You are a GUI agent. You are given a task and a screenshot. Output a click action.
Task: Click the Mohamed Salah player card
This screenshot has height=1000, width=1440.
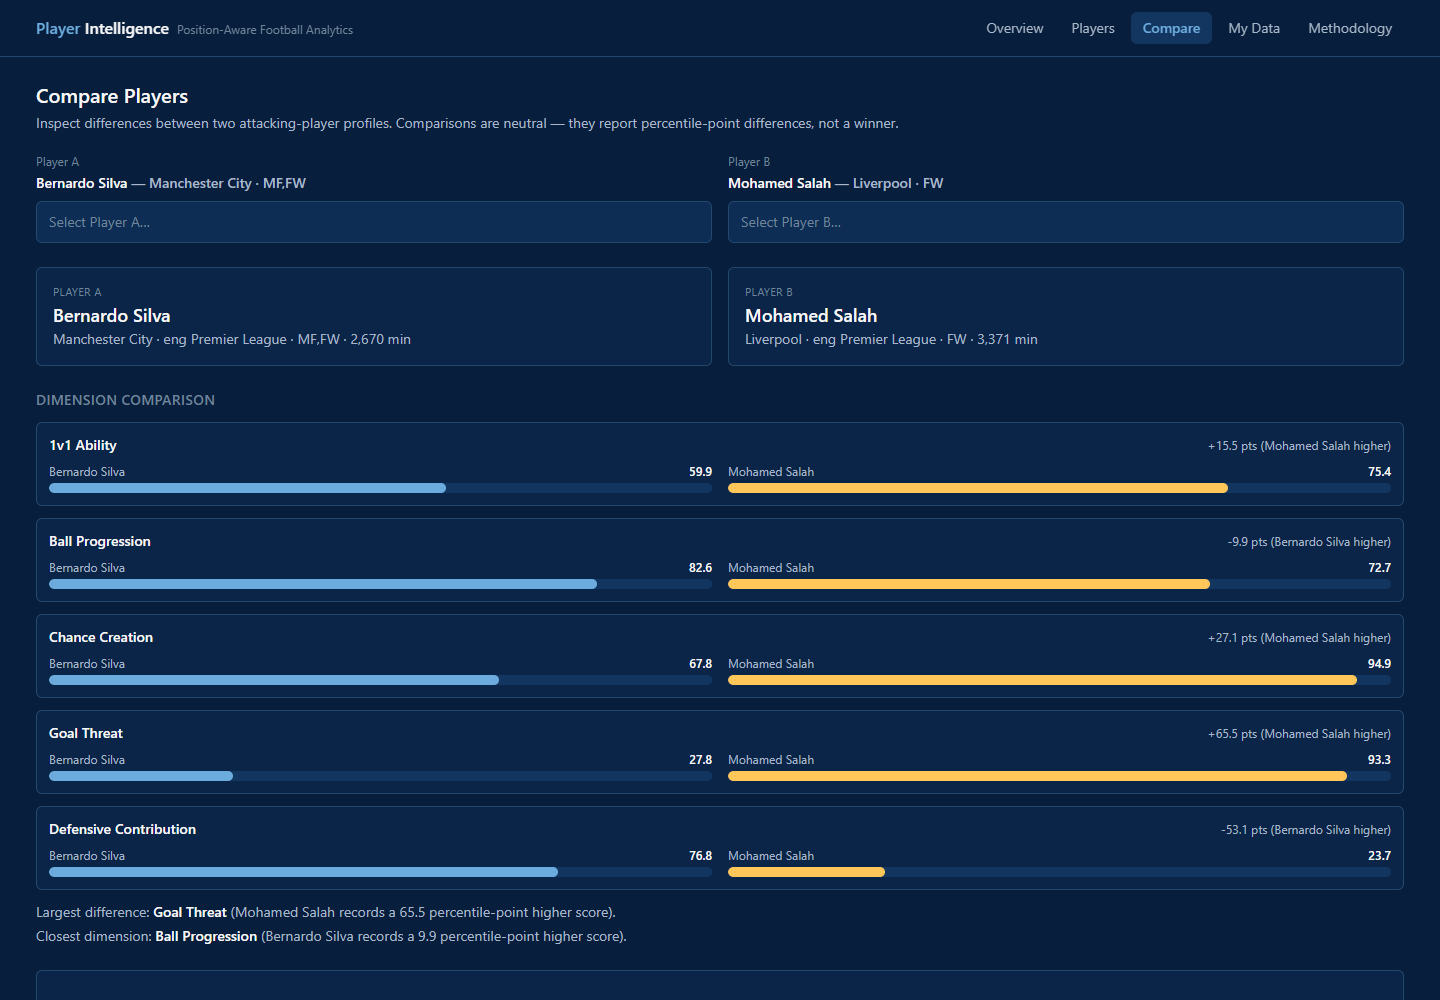click(x=1066, y=316)
